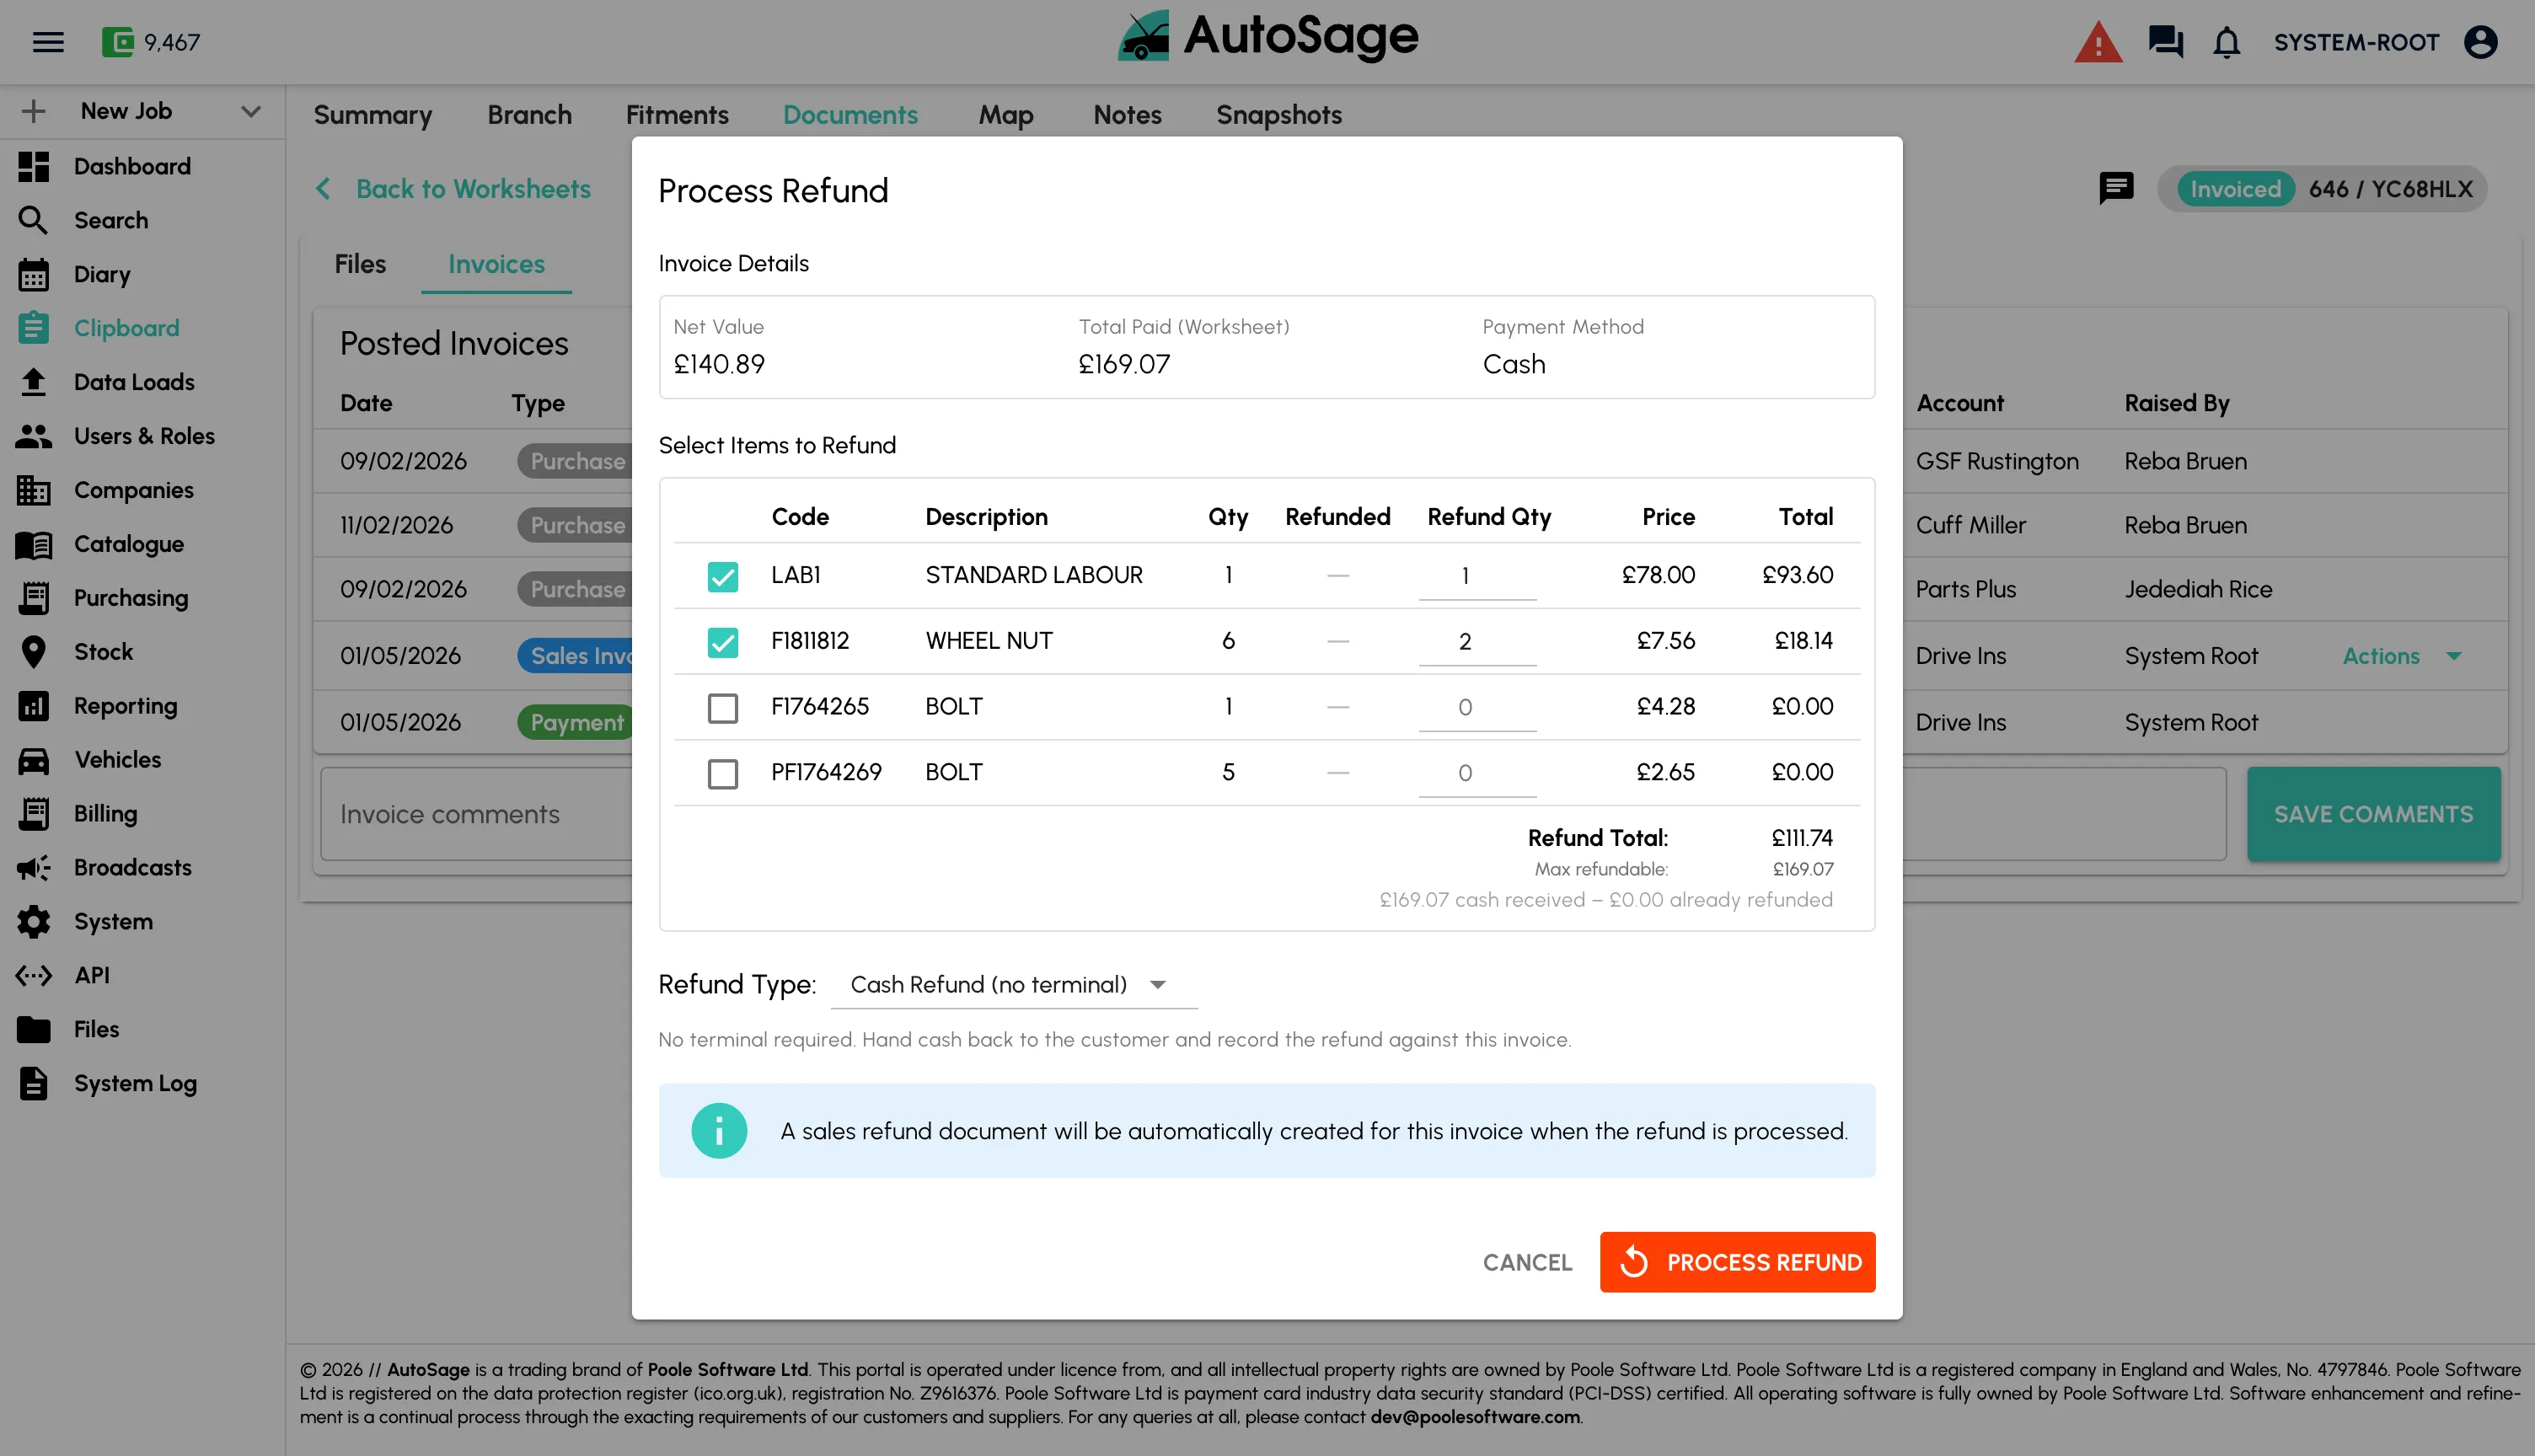Click the Process Refund button

coord(1737,1262)
